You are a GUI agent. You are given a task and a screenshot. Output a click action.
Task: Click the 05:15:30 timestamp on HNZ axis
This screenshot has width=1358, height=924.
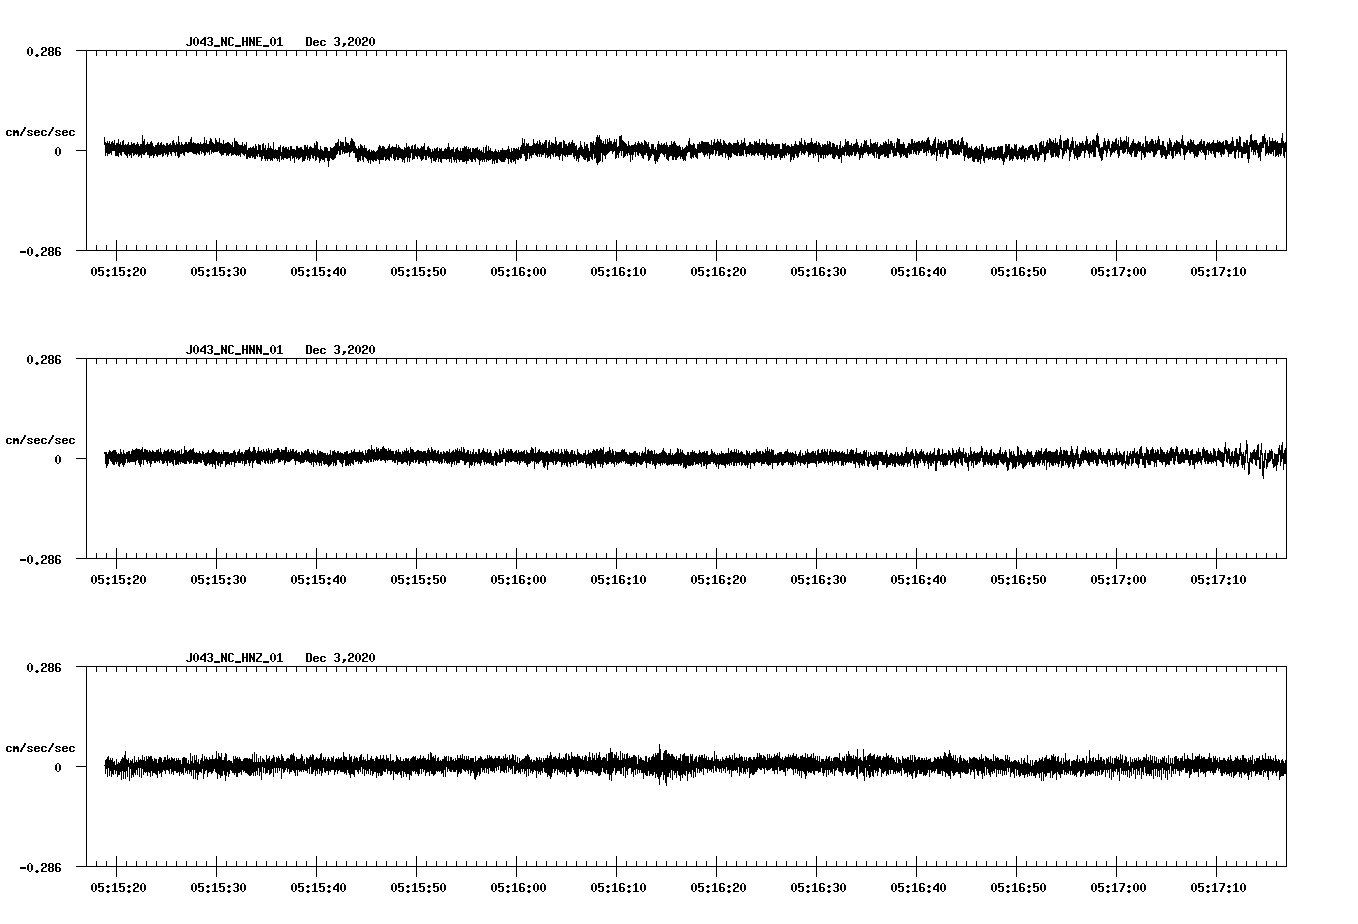click(x=216, y=886)
